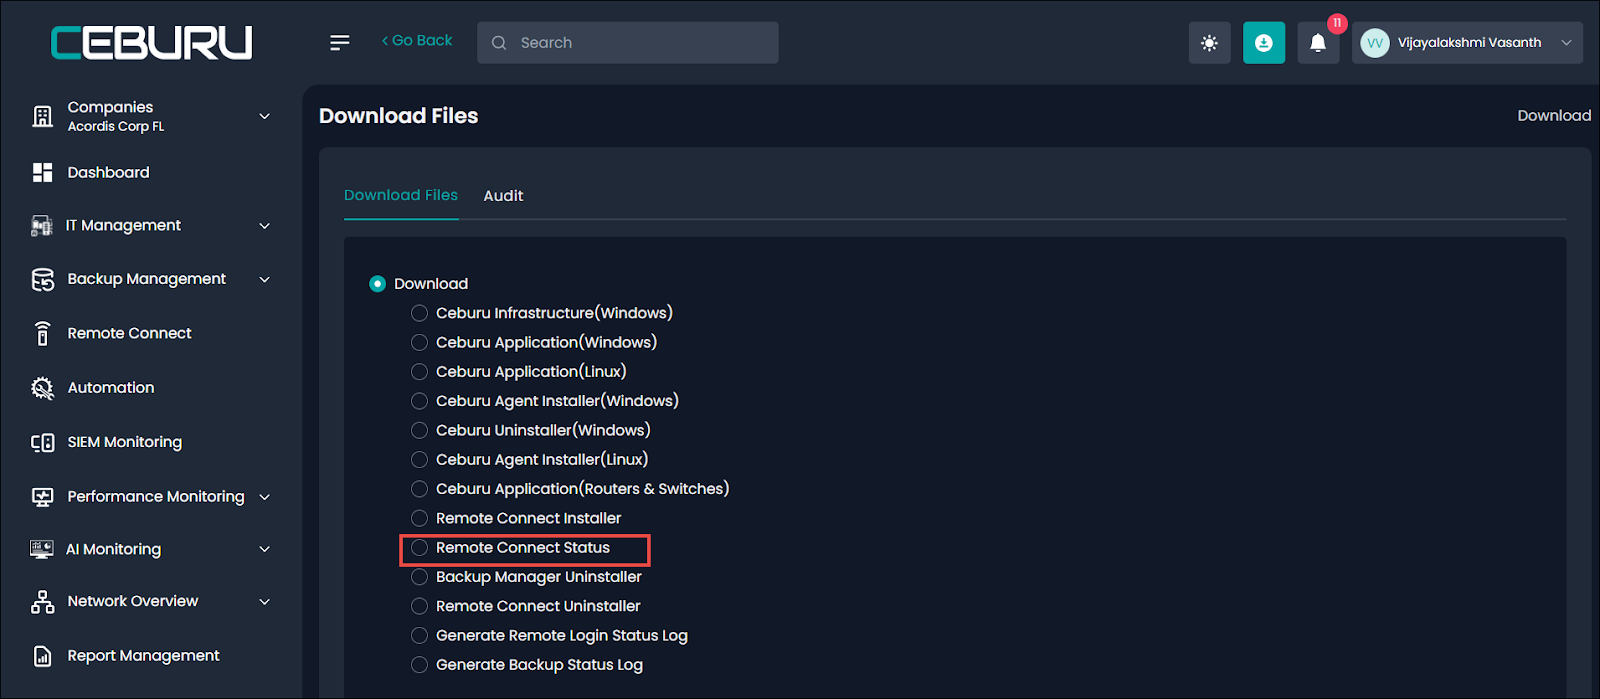Expand the AI Monitoring chevron
Image resolution: width=1600 pixels, height=699 pixels.
point(265,549)
